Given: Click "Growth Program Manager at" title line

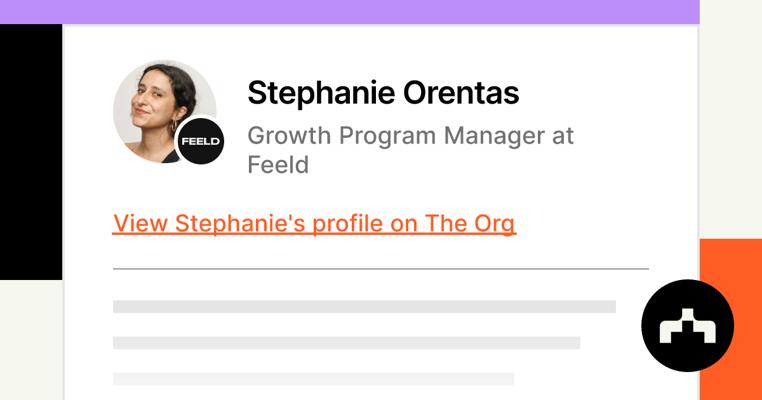Looking at the screenshot, I should click(x=410, y=135).
